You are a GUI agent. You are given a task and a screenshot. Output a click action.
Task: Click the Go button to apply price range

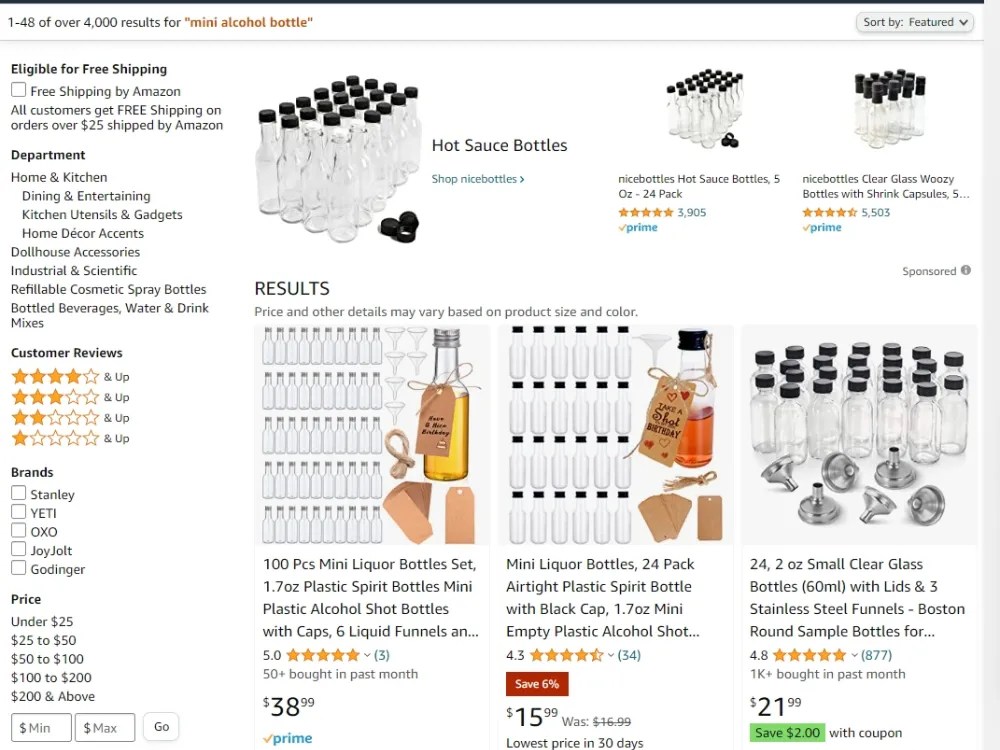pos(161,727)
